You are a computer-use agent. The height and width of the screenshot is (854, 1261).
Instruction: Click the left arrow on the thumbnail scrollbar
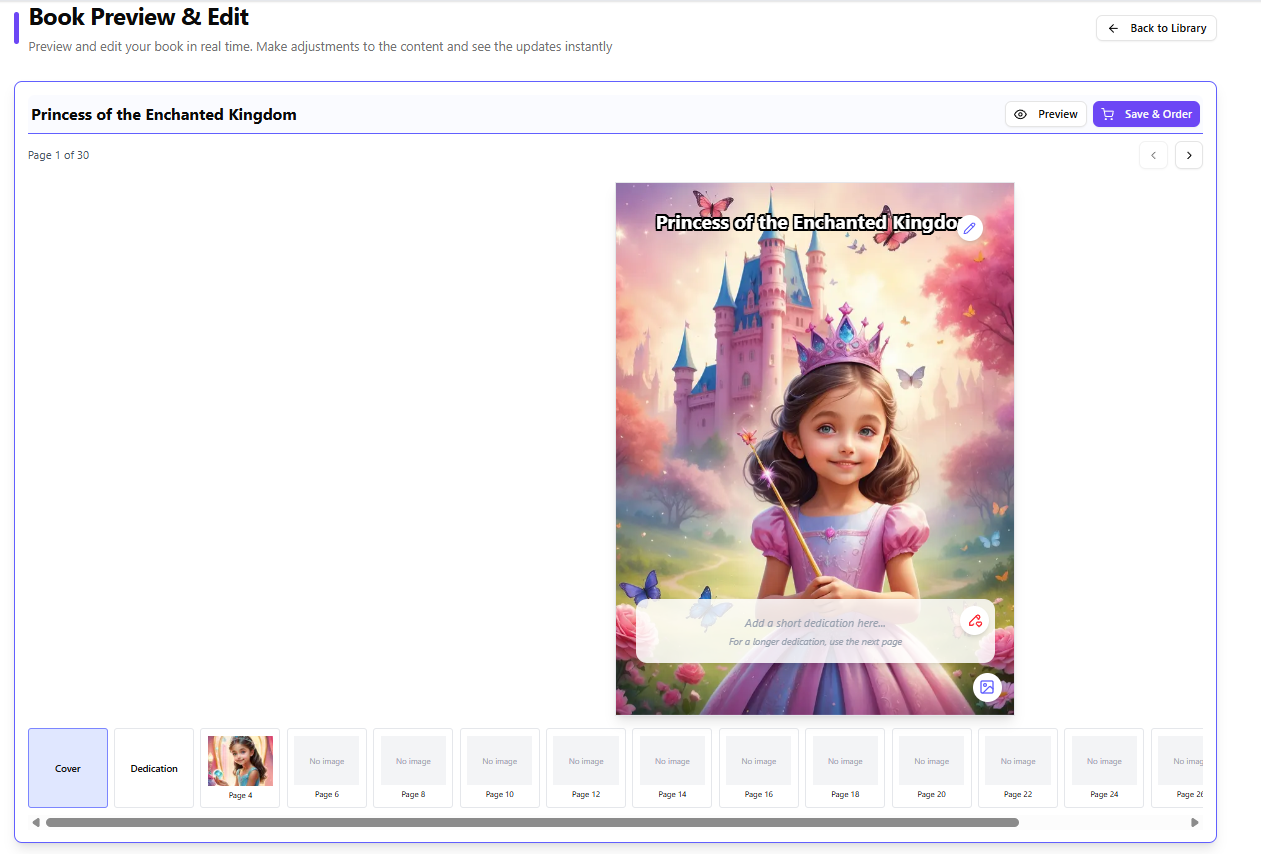coord(35,822)
